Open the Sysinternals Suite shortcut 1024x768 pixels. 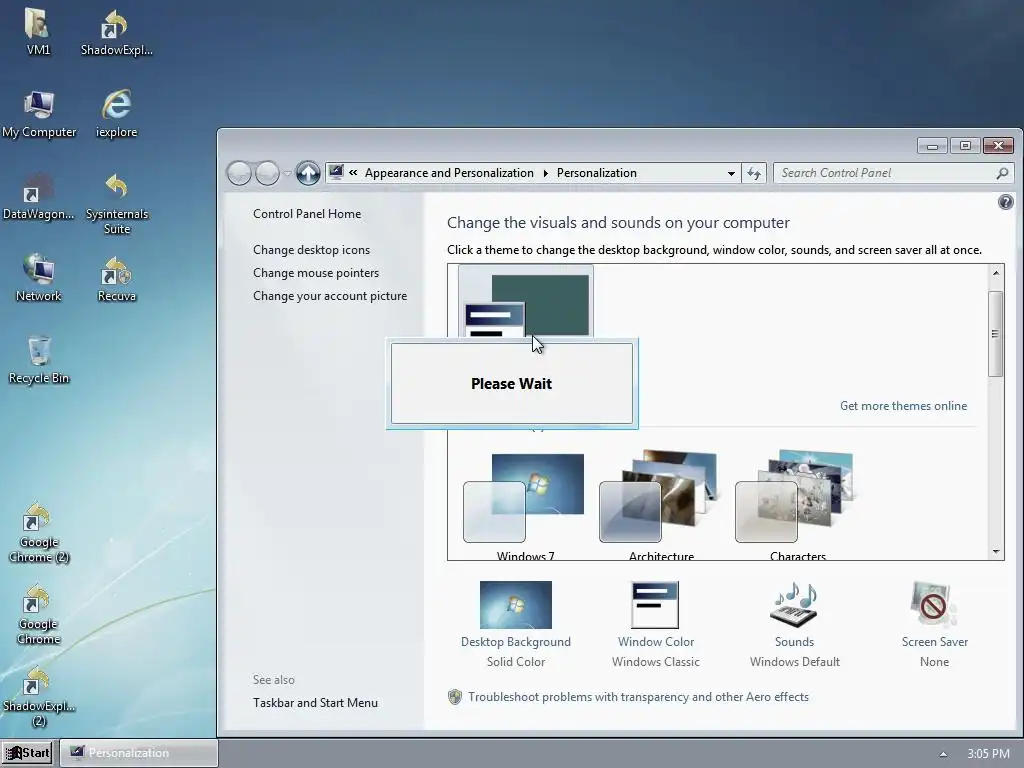(116, 204)
